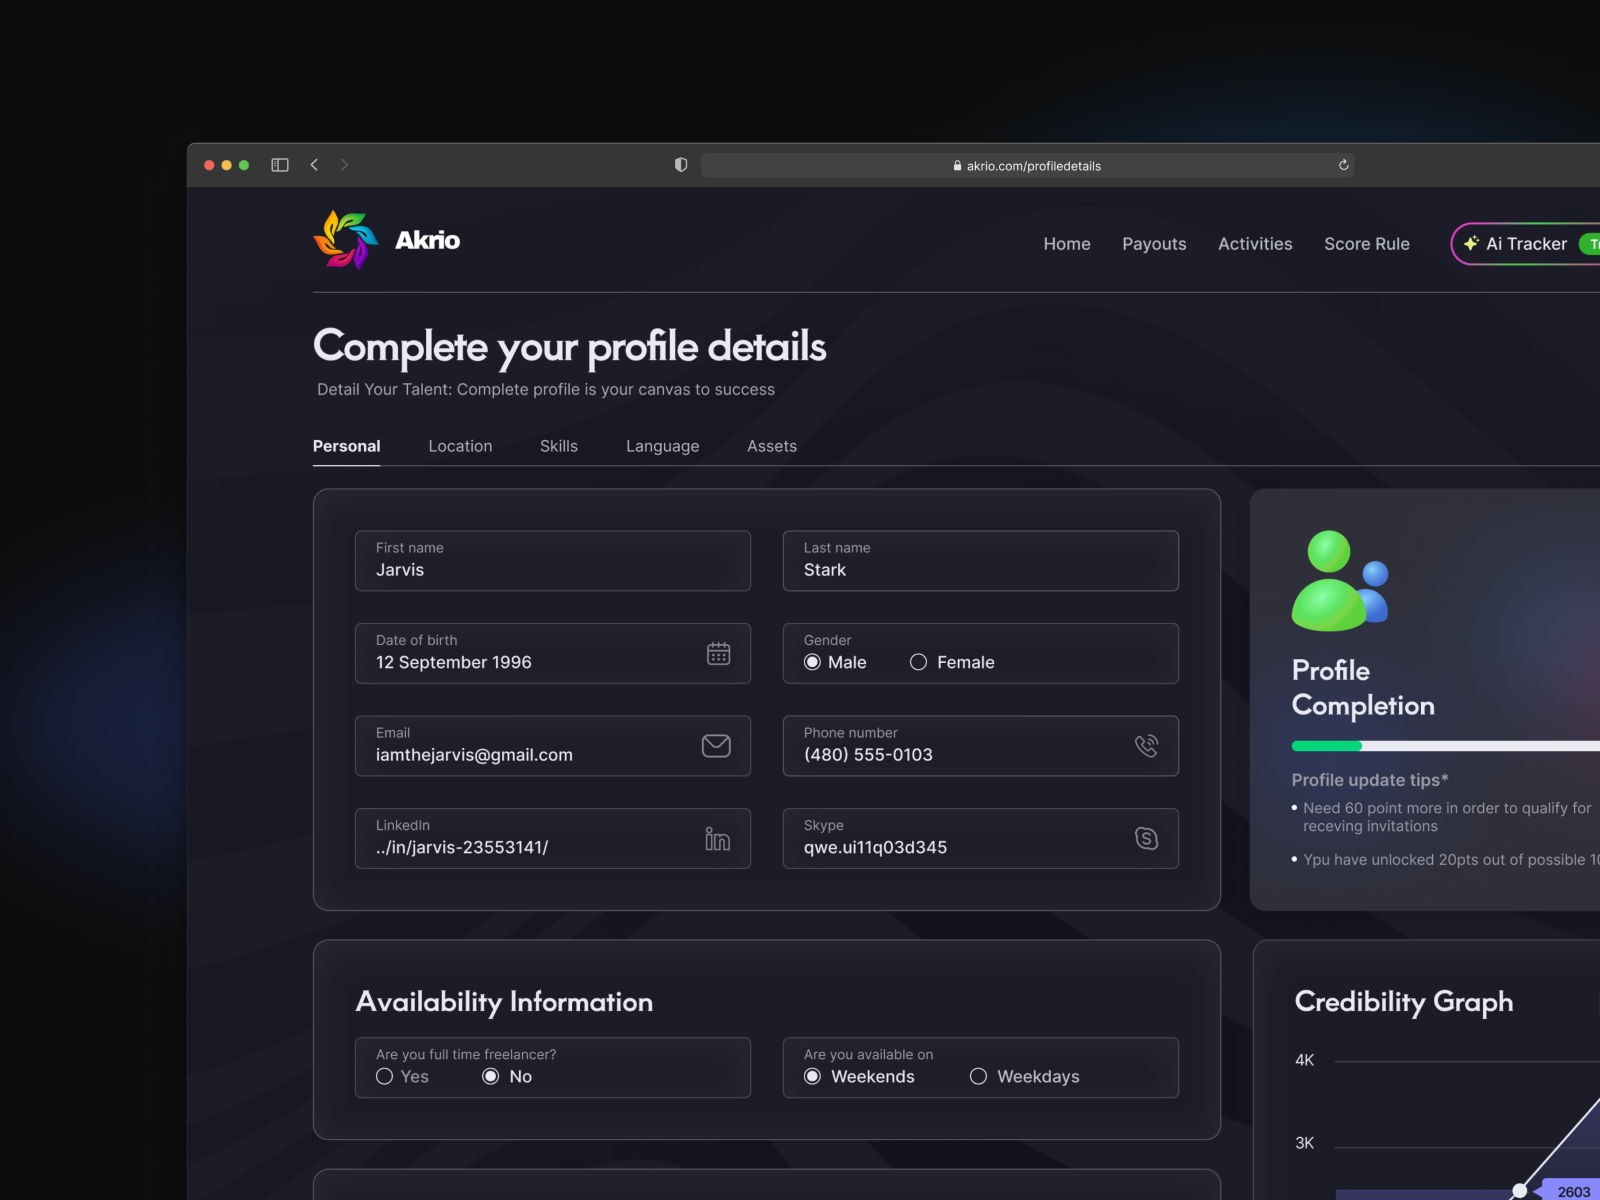The width and height of the screenshot is (1600, 1200).
Task: Click the Skype icon next to the Skype ID
Action: coord(1146,839)
